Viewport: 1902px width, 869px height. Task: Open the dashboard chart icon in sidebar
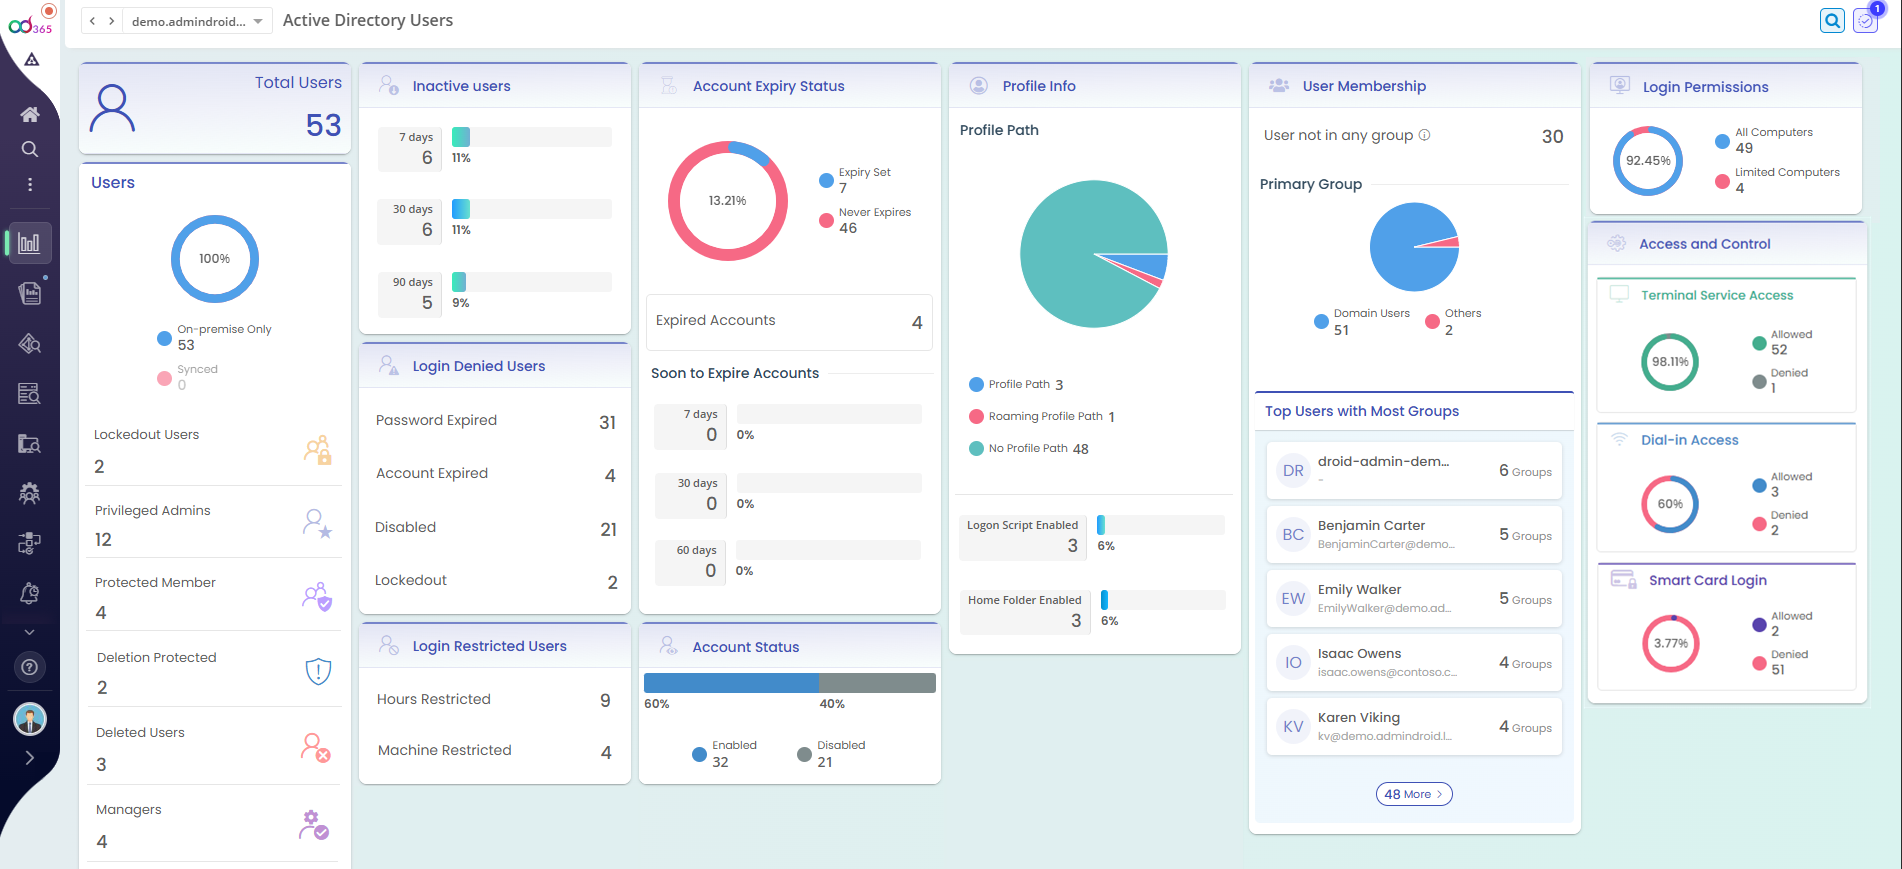click(30, 243)
